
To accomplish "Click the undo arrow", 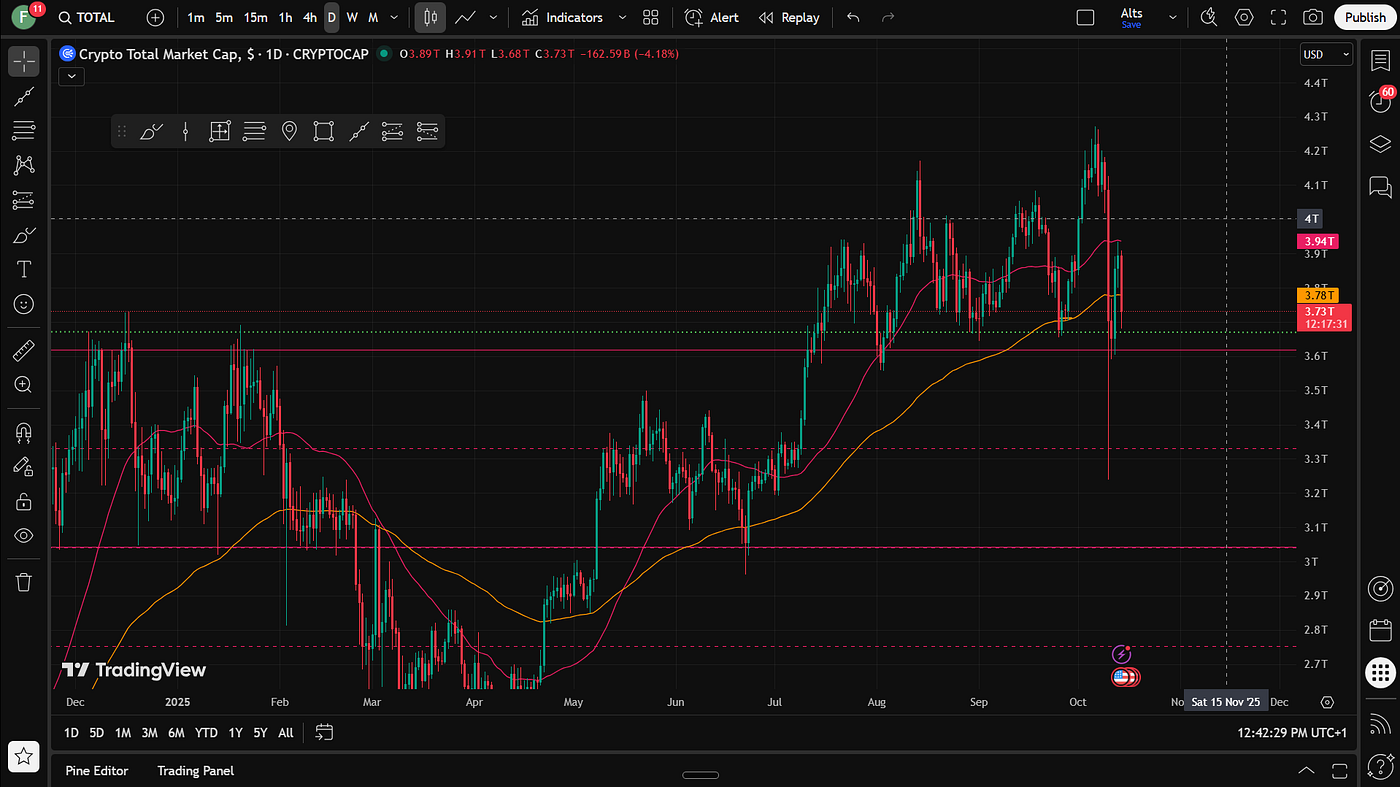I will pos(853,17).
